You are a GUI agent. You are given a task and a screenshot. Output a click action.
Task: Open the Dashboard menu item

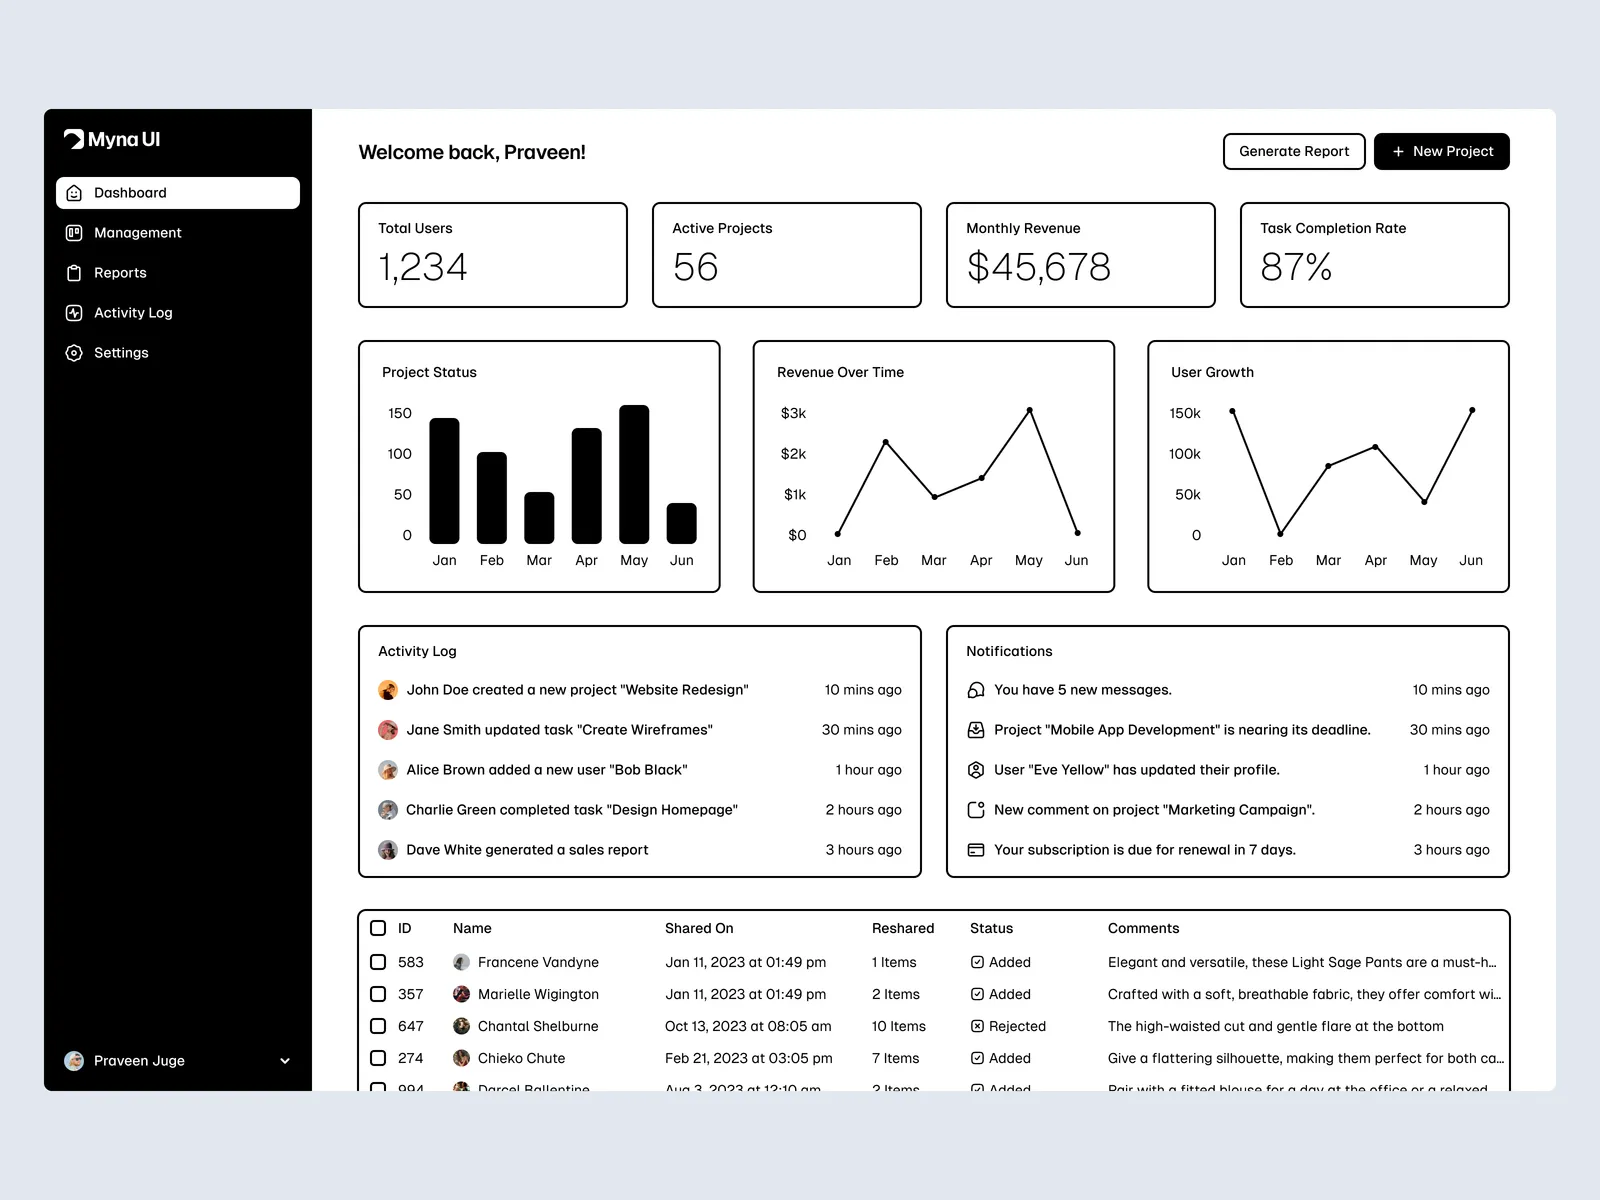tap(178, 193)
